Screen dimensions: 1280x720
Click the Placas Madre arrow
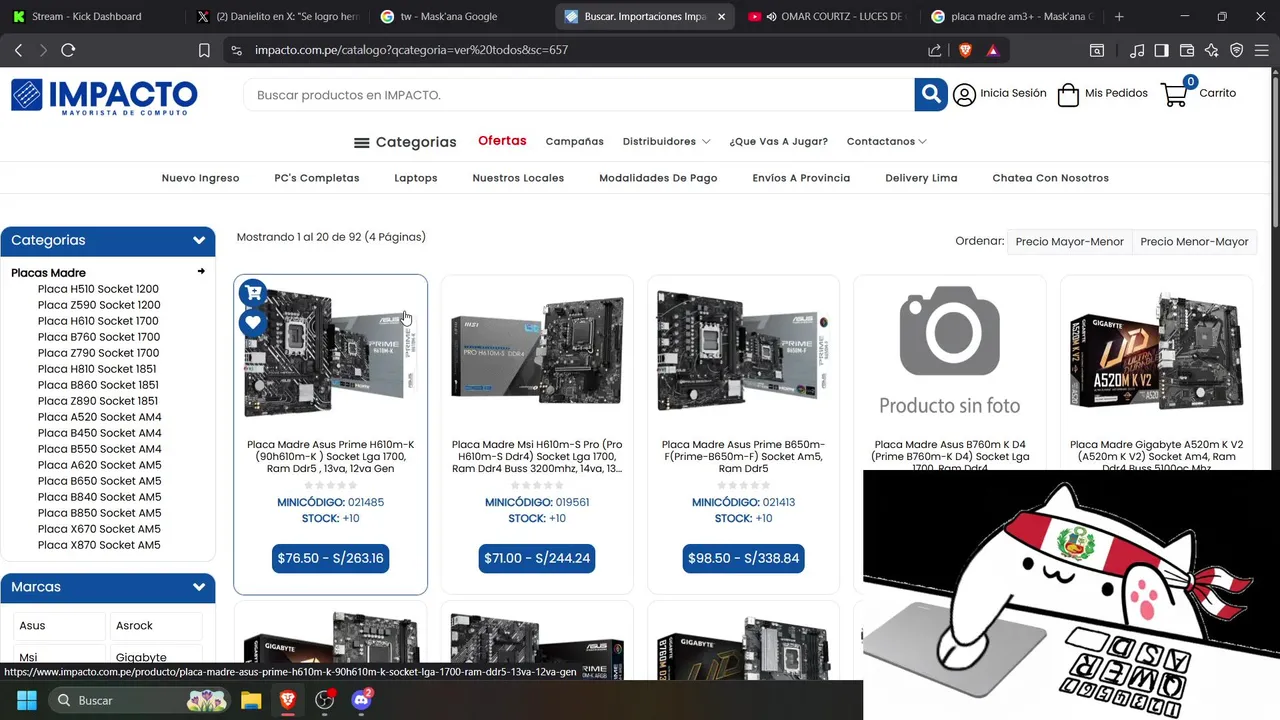coord(201,271)
